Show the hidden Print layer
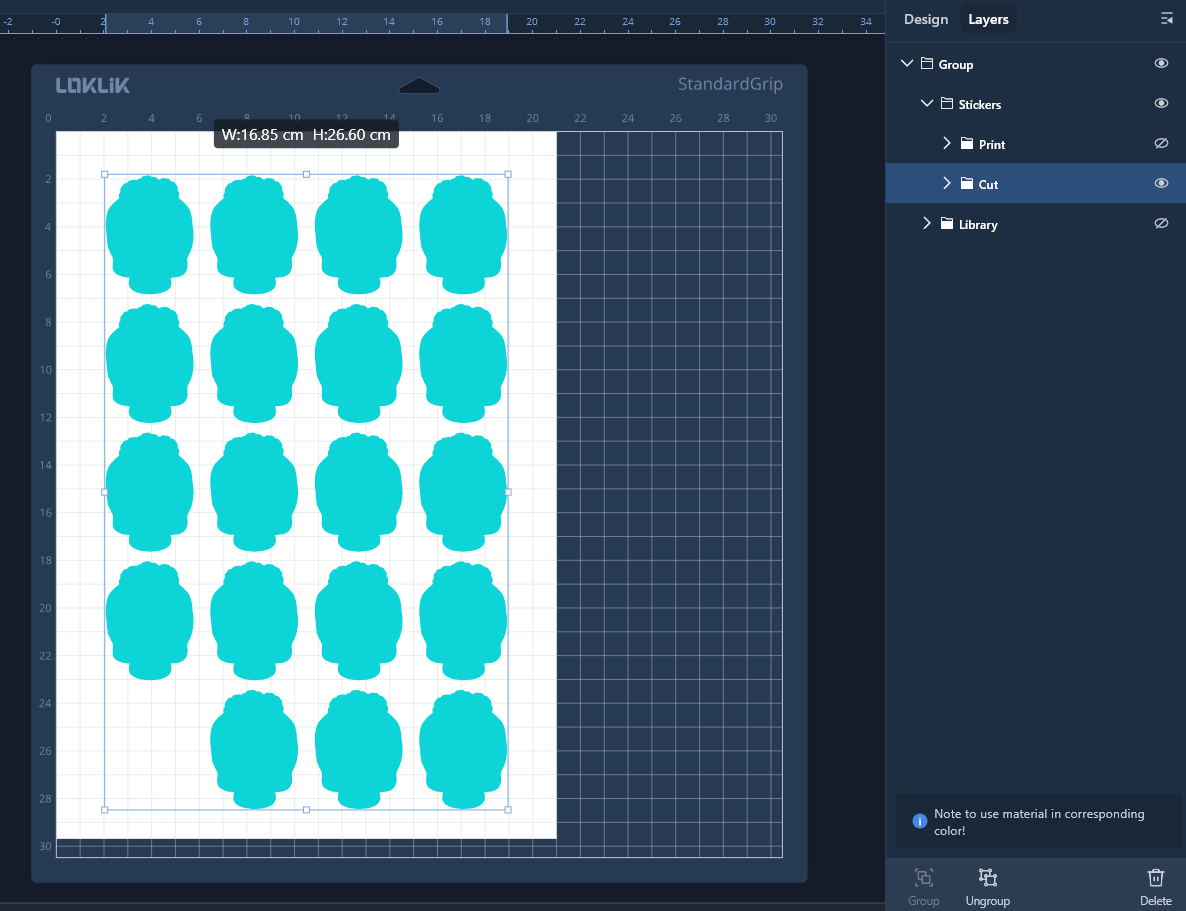The width and height of the screenshot is (1186, 911). [x=1161, y=144]
